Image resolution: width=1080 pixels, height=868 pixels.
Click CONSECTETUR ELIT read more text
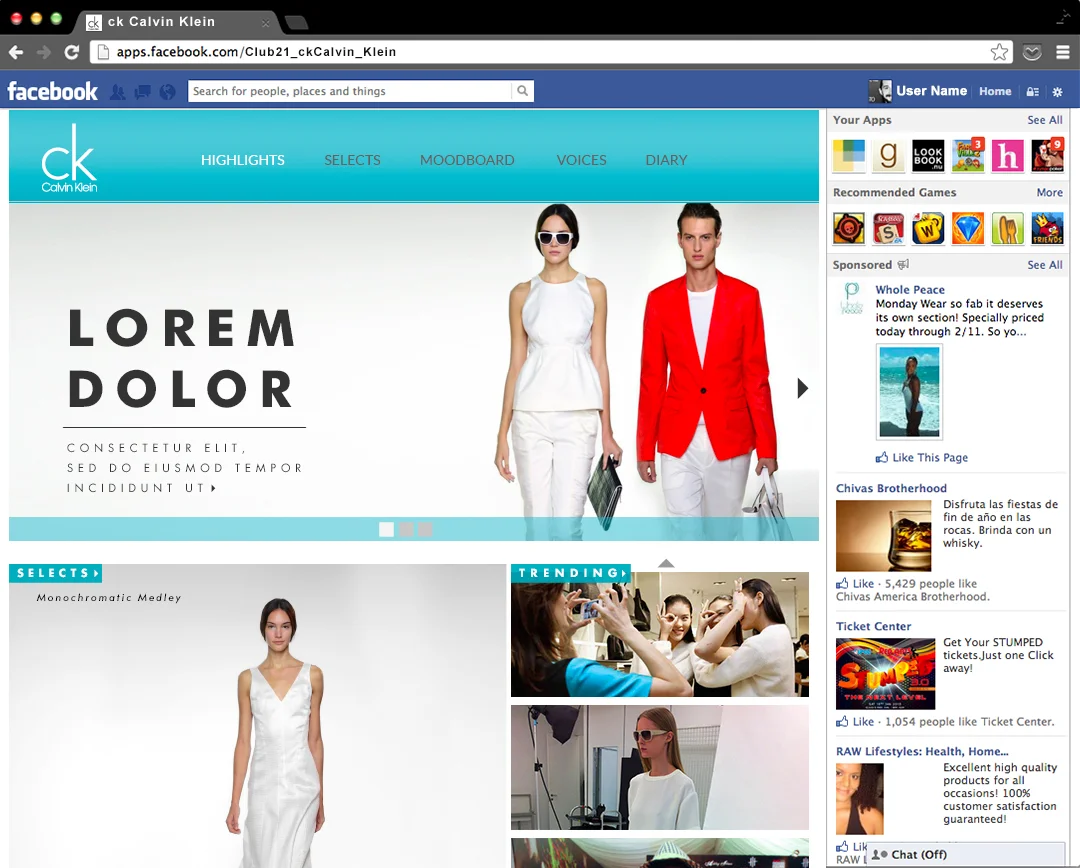[184, 468]
